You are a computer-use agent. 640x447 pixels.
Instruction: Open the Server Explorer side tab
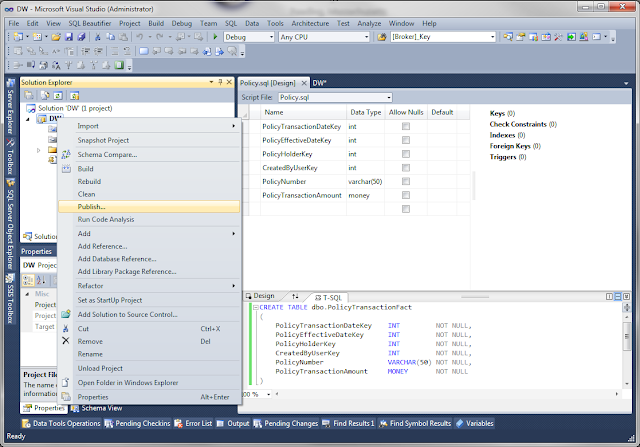click(10, 107)
